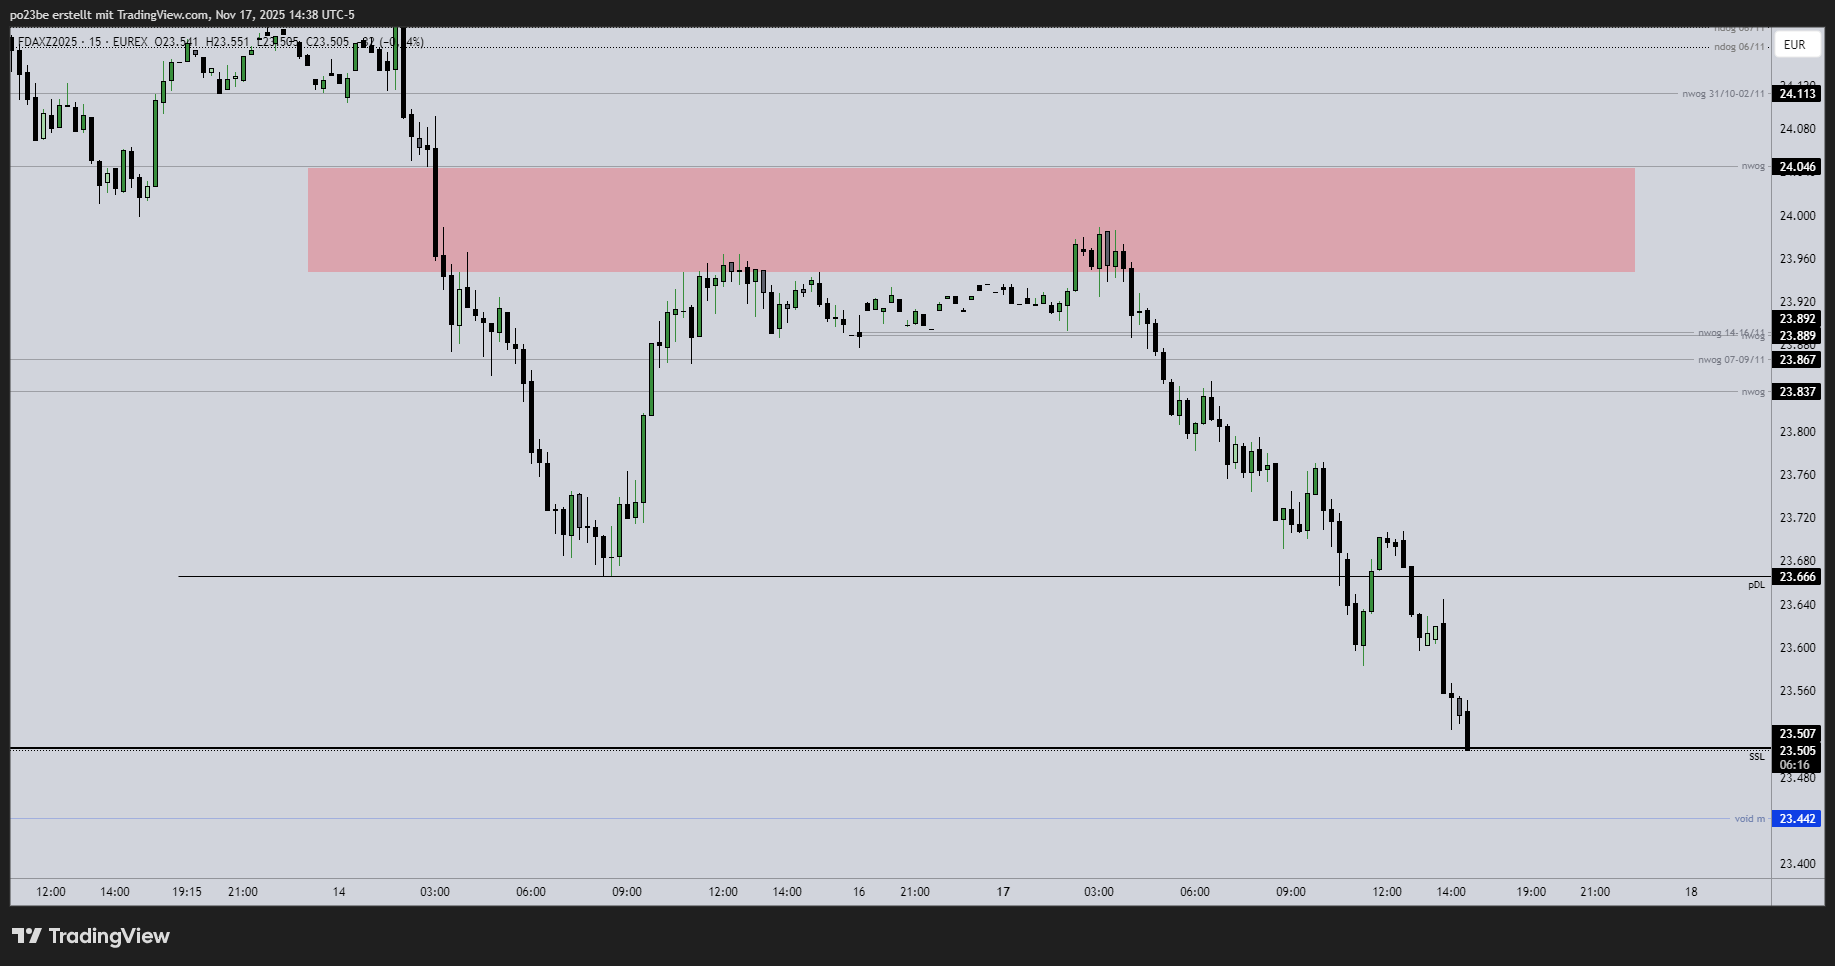Click the 23.867 price label

point(1797,360)
